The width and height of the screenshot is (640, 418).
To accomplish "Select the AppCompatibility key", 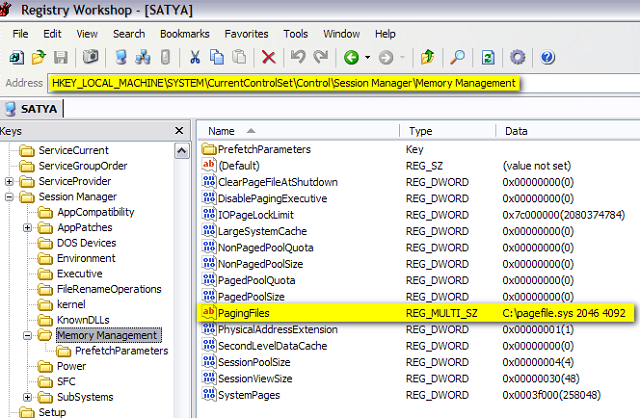I will 96,212.
